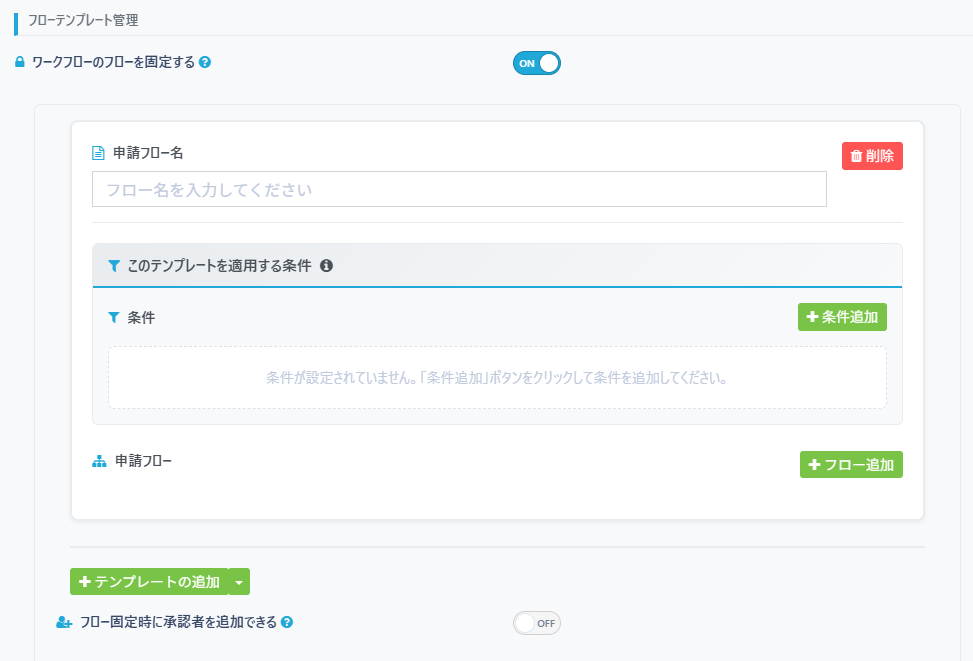Click the document icon next to 申請フロー名
Image resolution: width=973 pixels, height=661 pixels.
pyautogui.click(x=97, y=151)
